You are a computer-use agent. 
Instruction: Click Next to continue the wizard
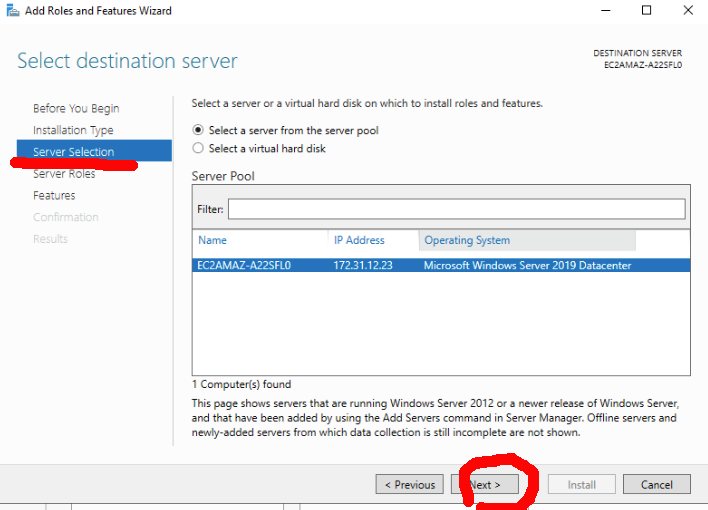tap(485, 484)
